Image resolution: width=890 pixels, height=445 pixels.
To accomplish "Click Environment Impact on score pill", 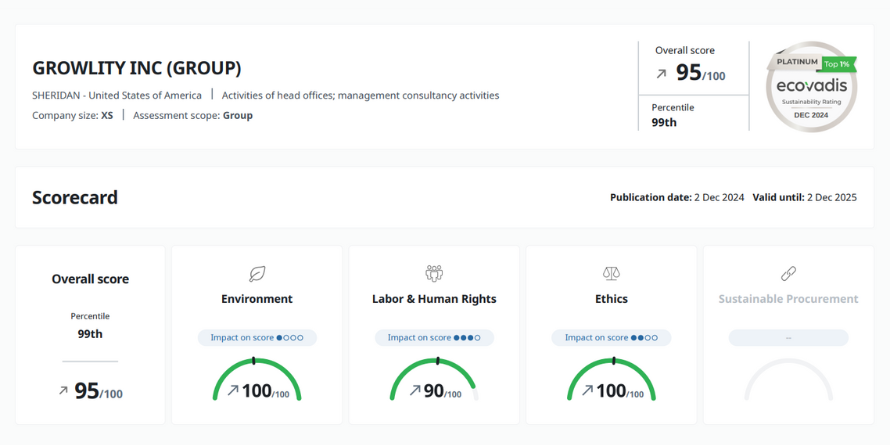I will (257, 338).
